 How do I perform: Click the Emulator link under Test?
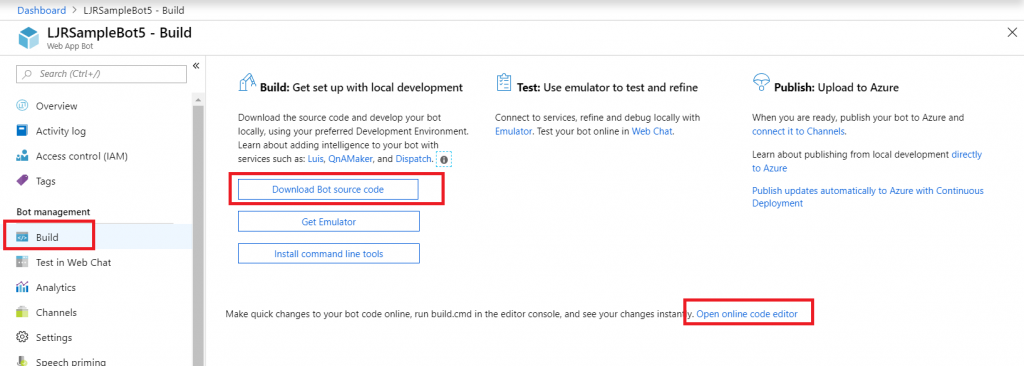point(513,131)
